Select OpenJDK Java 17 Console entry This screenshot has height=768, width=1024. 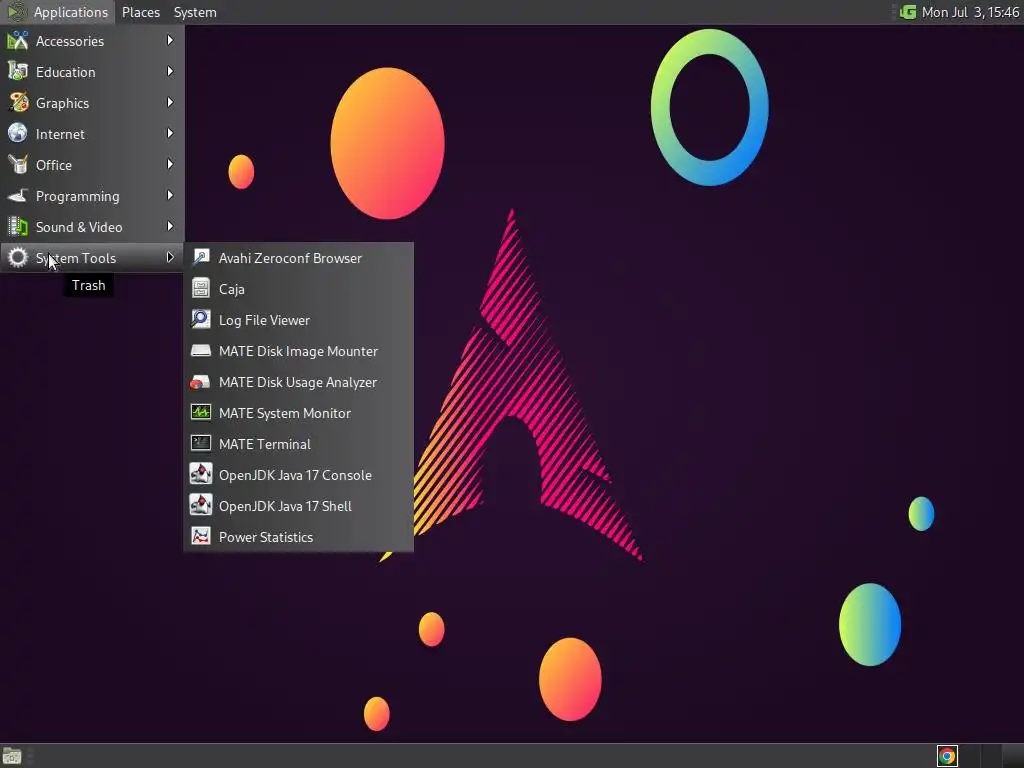tap(298, 475)
